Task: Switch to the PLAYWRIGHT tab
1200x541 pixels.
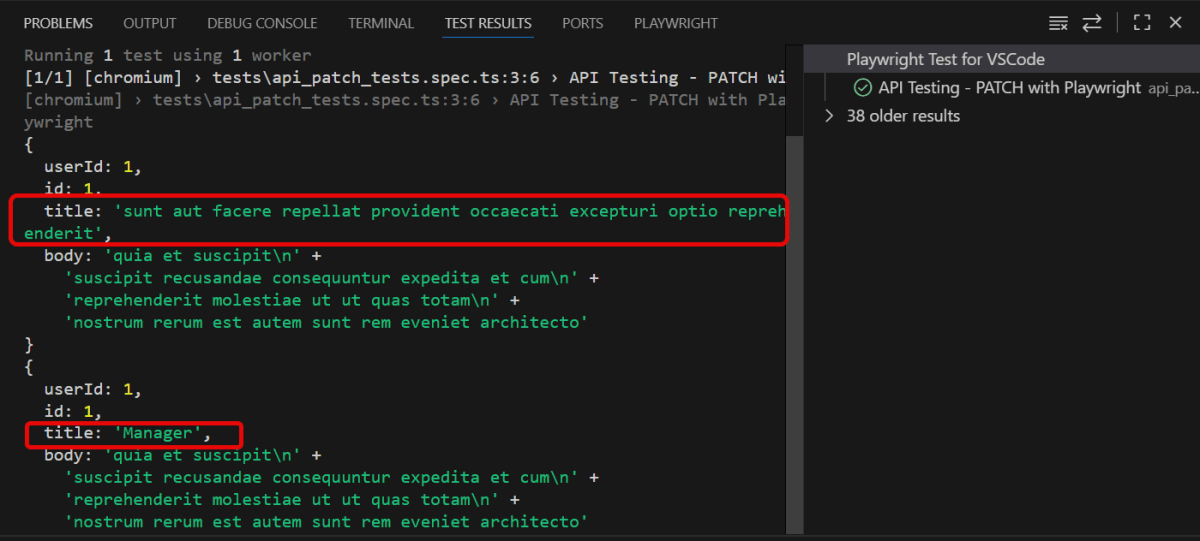Action: 676,23
